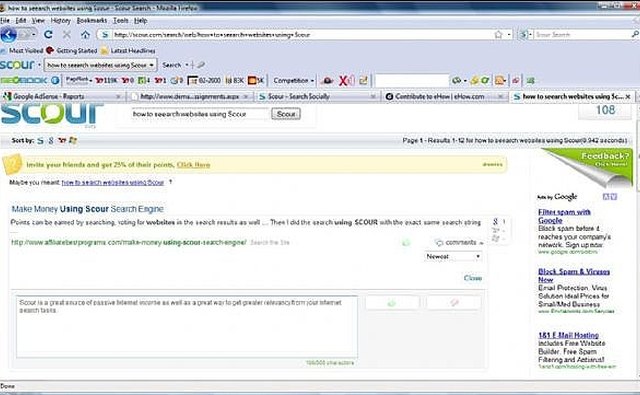Image resolution: width=640 pixels, height=395 pixels.
Task: Stop loading with the X icon
Action: click(x=67, y=35)
